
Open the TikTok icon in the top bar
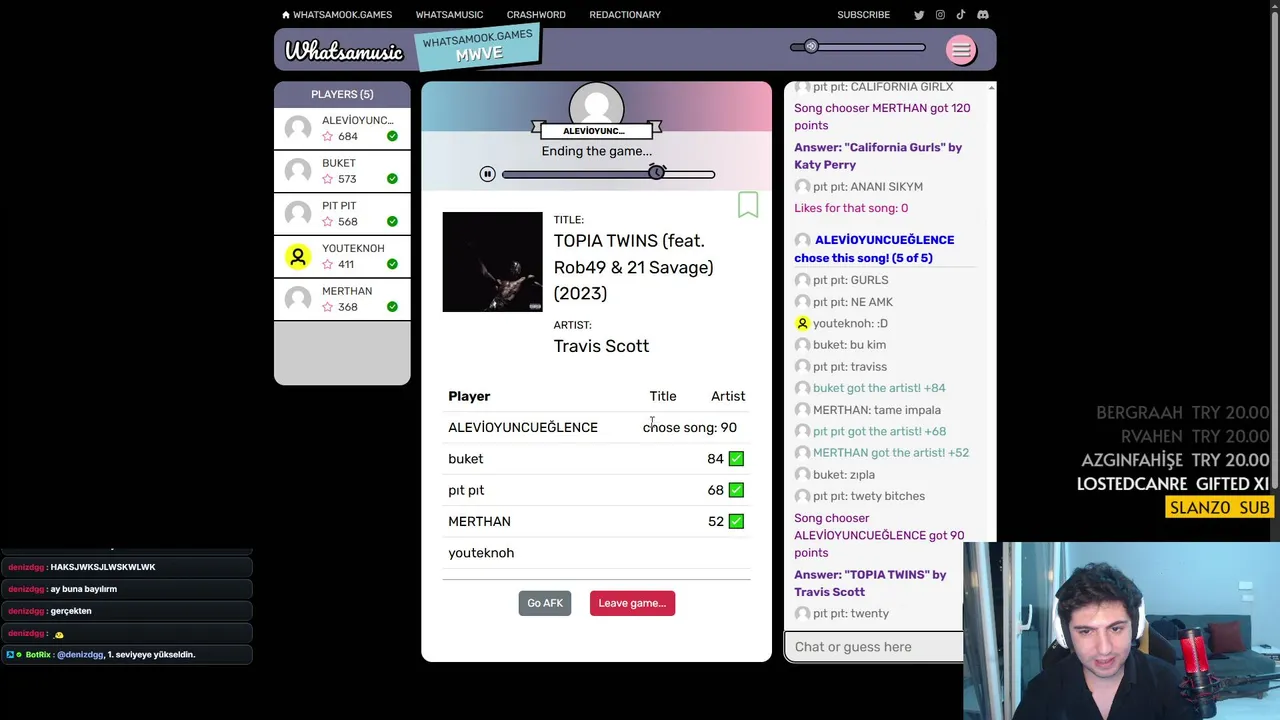pos(961,15)
